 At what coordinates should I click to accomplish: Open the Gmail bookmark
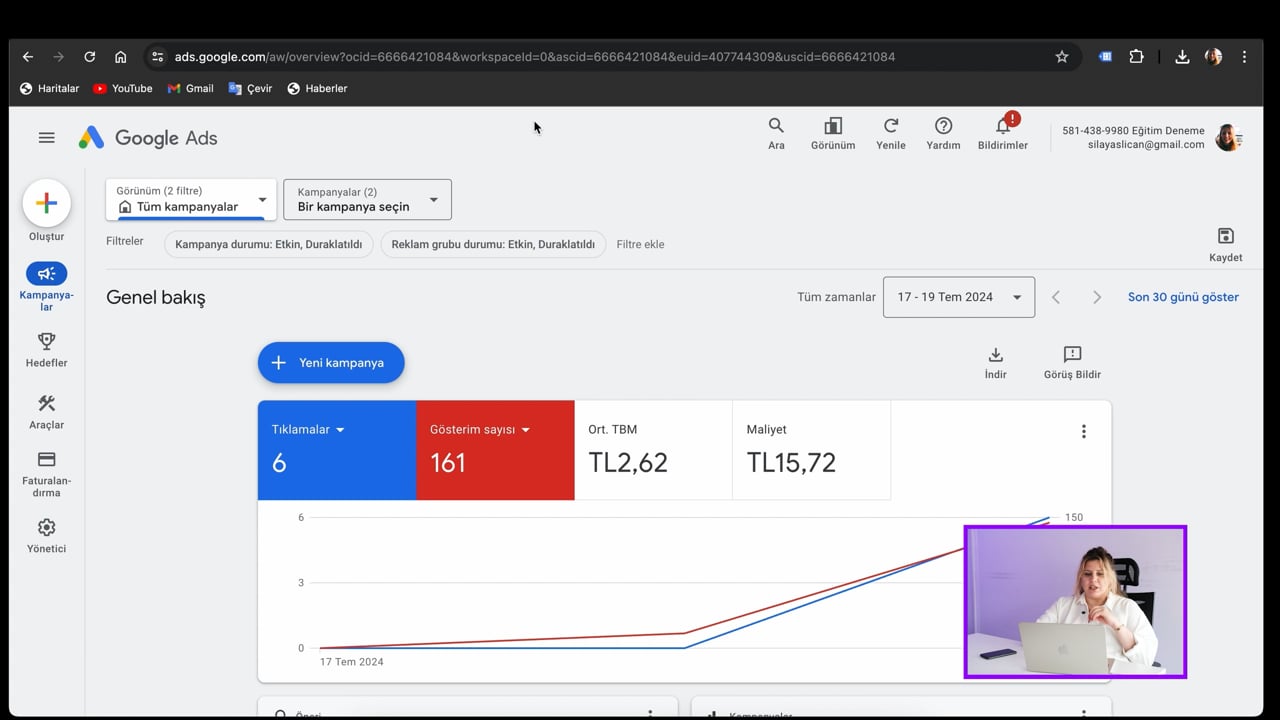coord(190,88)
